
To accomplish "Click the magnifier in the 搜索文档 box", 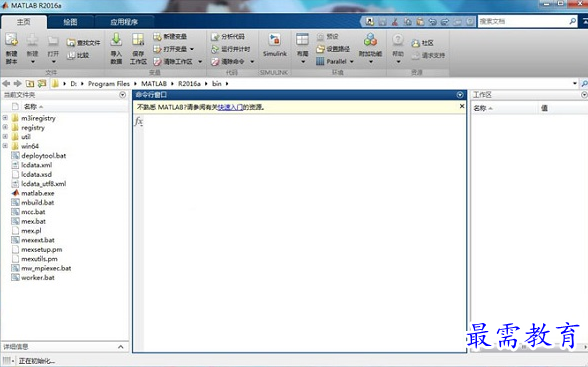I will click(572, 21).
